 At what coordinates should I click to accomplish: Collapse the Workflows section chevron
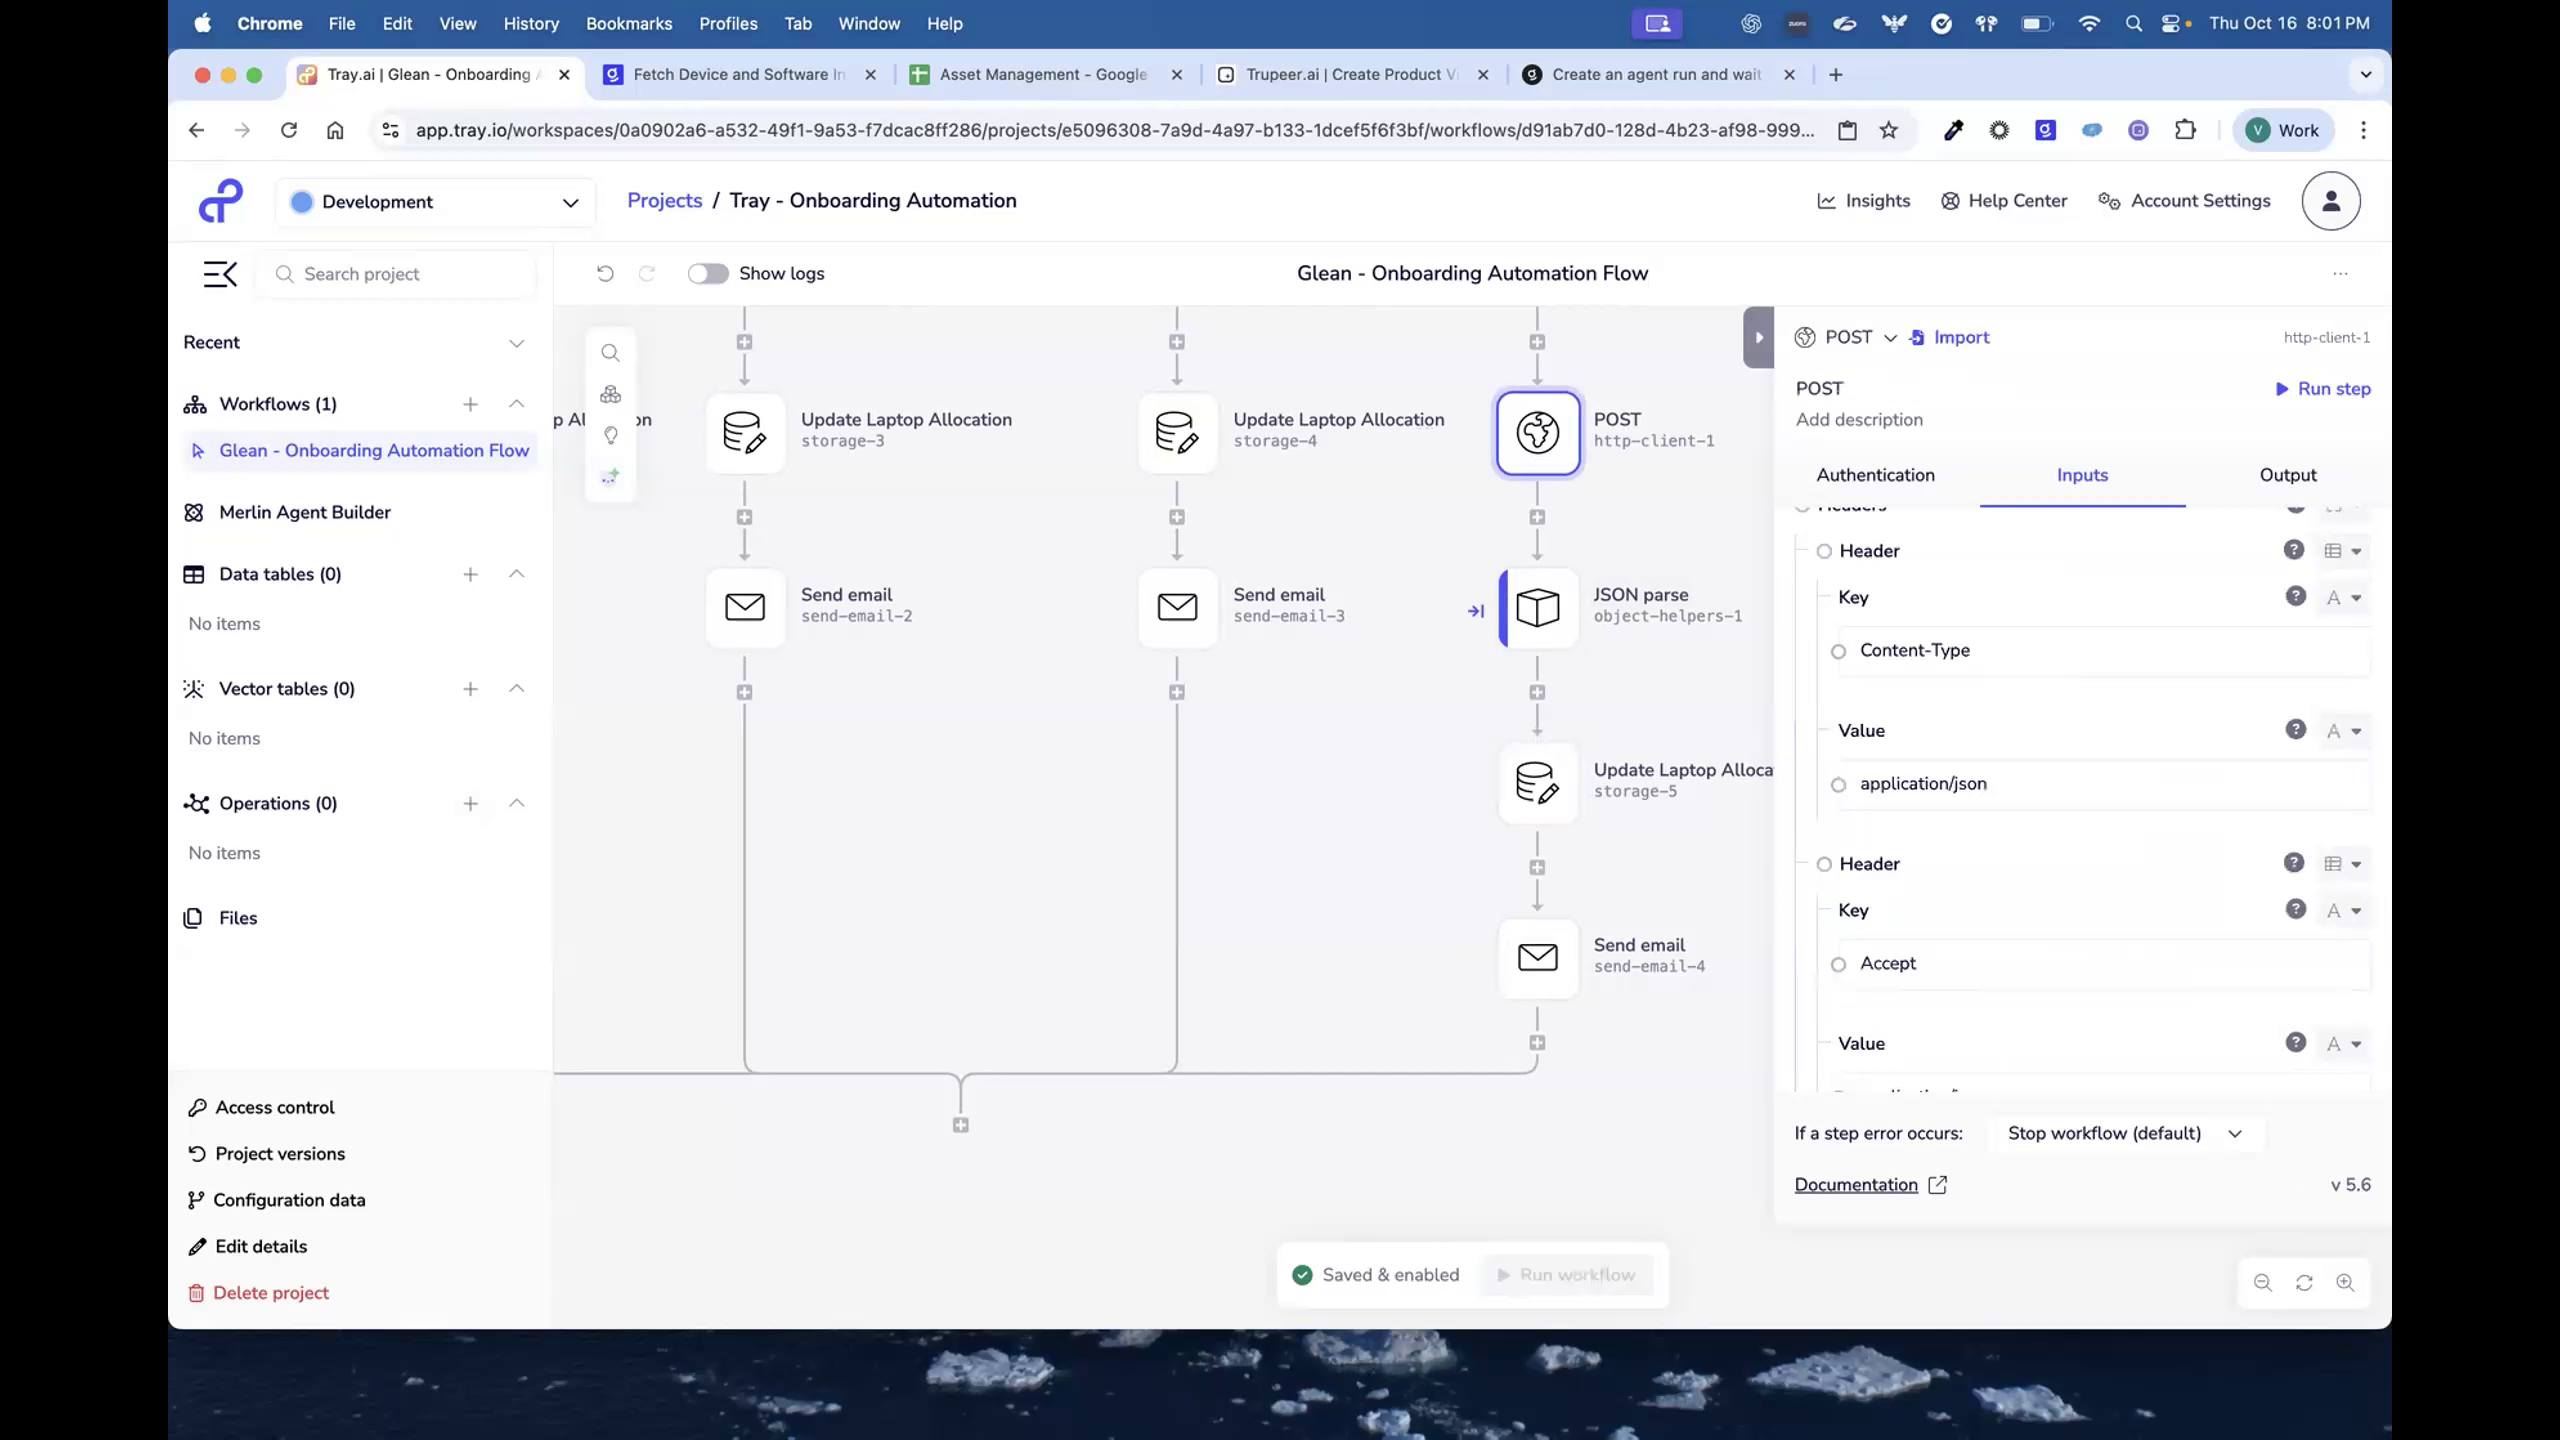point(517,404)
